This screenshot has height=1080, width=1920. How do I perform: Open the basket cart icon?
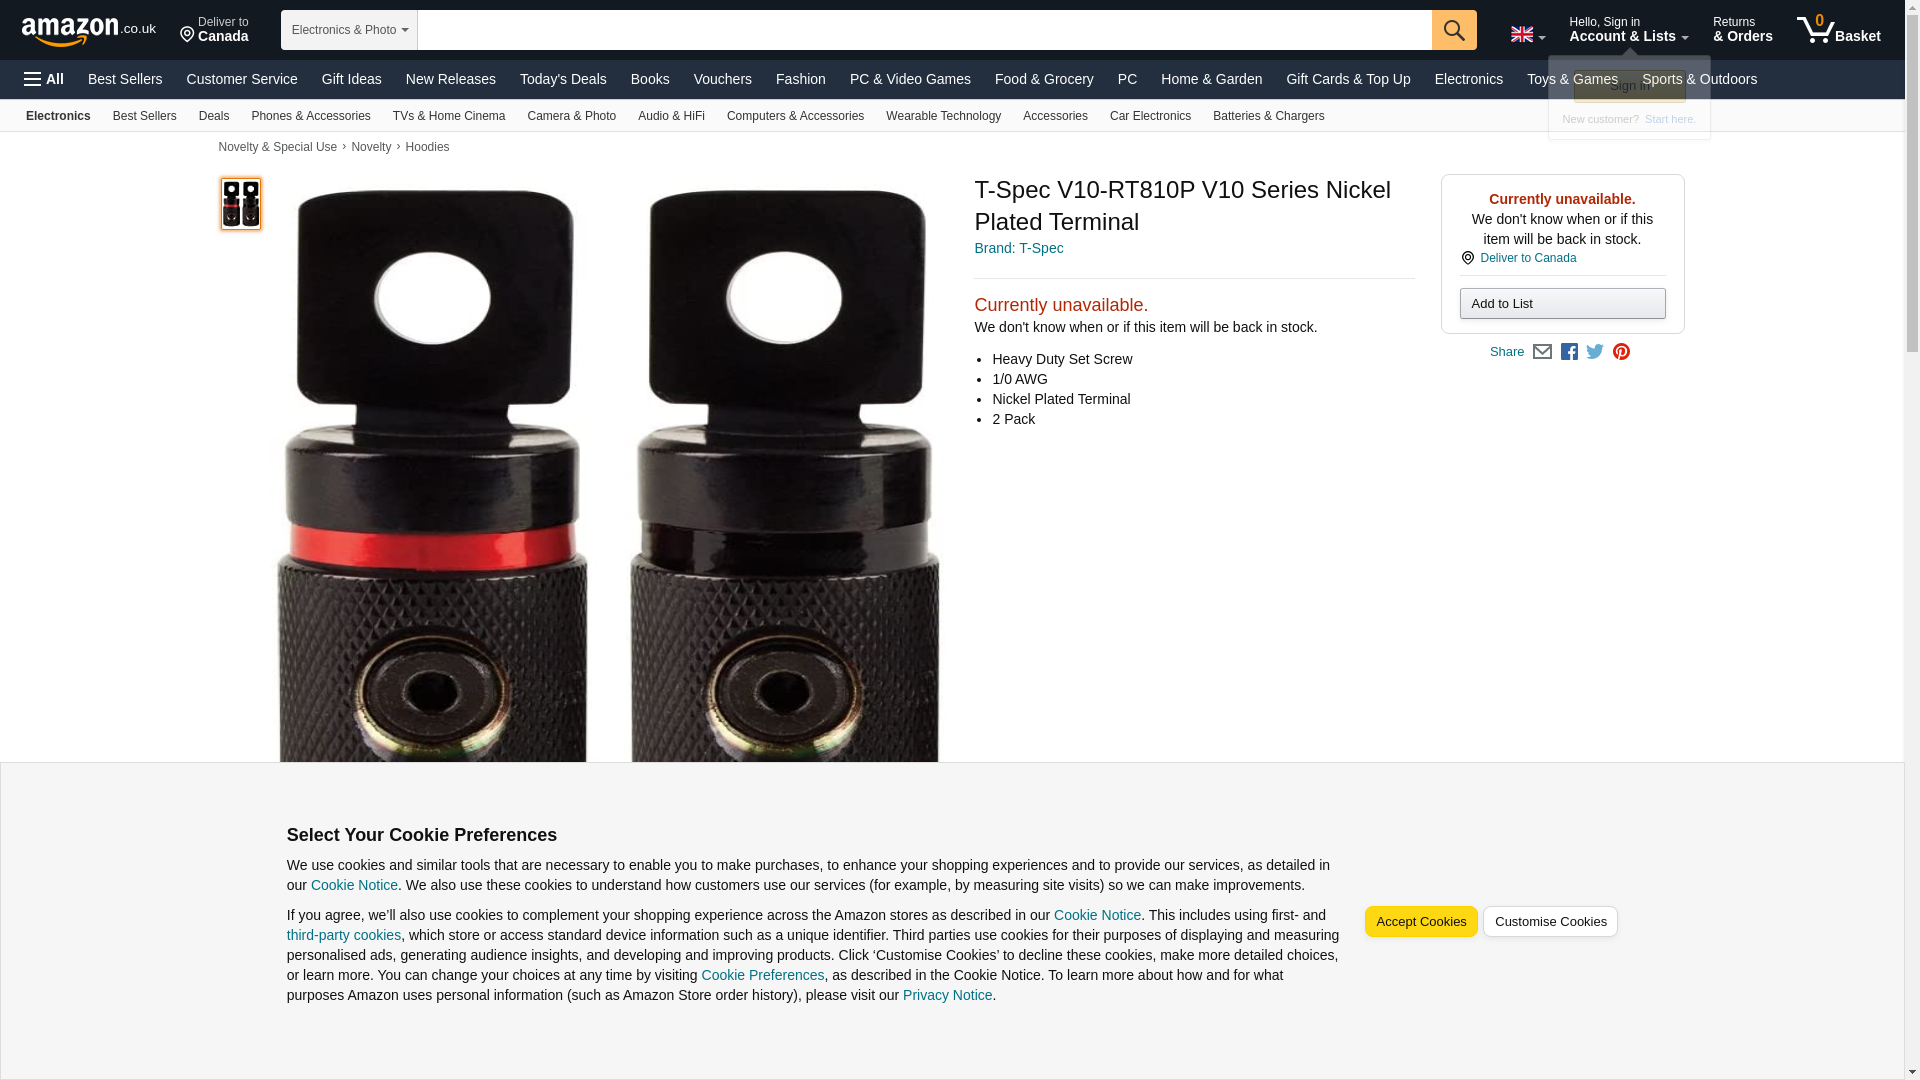[x=1838, y=29]
